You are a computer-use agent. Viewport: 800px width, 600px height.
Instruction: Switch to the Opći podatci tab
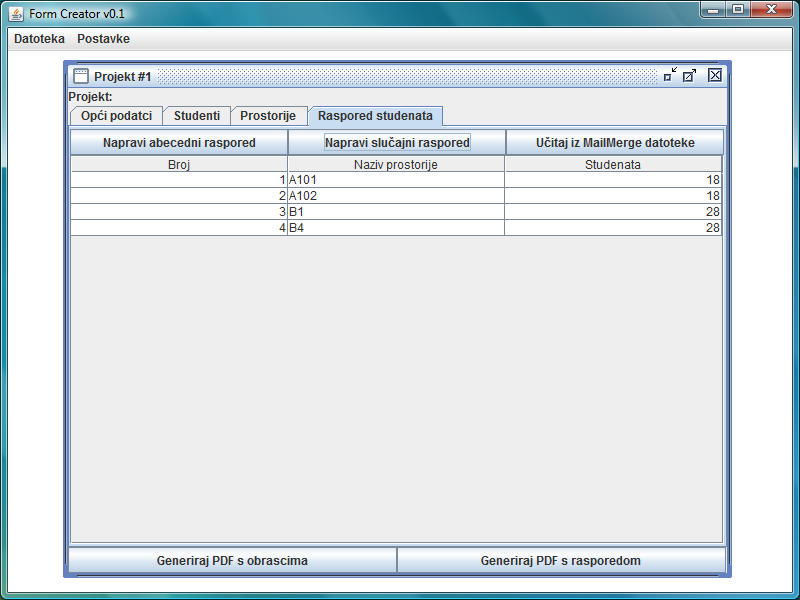[116, 116]
